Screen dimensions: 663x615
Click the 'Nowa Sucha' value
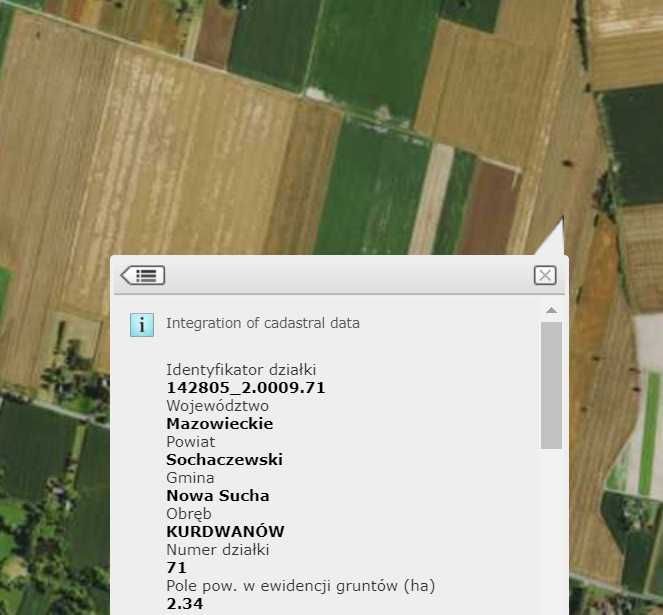[217, 496]
